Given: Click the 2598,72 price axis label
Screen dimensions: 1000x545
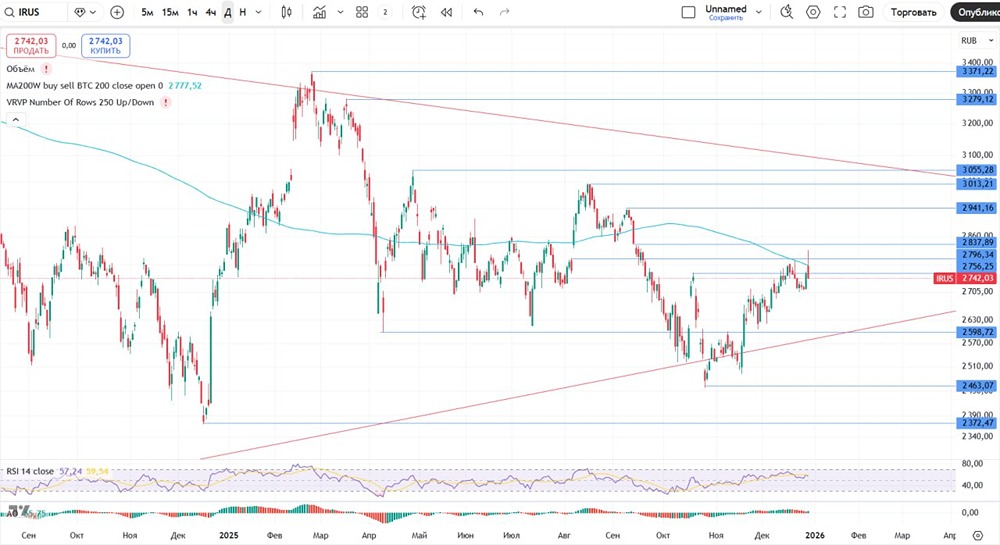Looking at the screenshot, I should (x=976, y=332).
